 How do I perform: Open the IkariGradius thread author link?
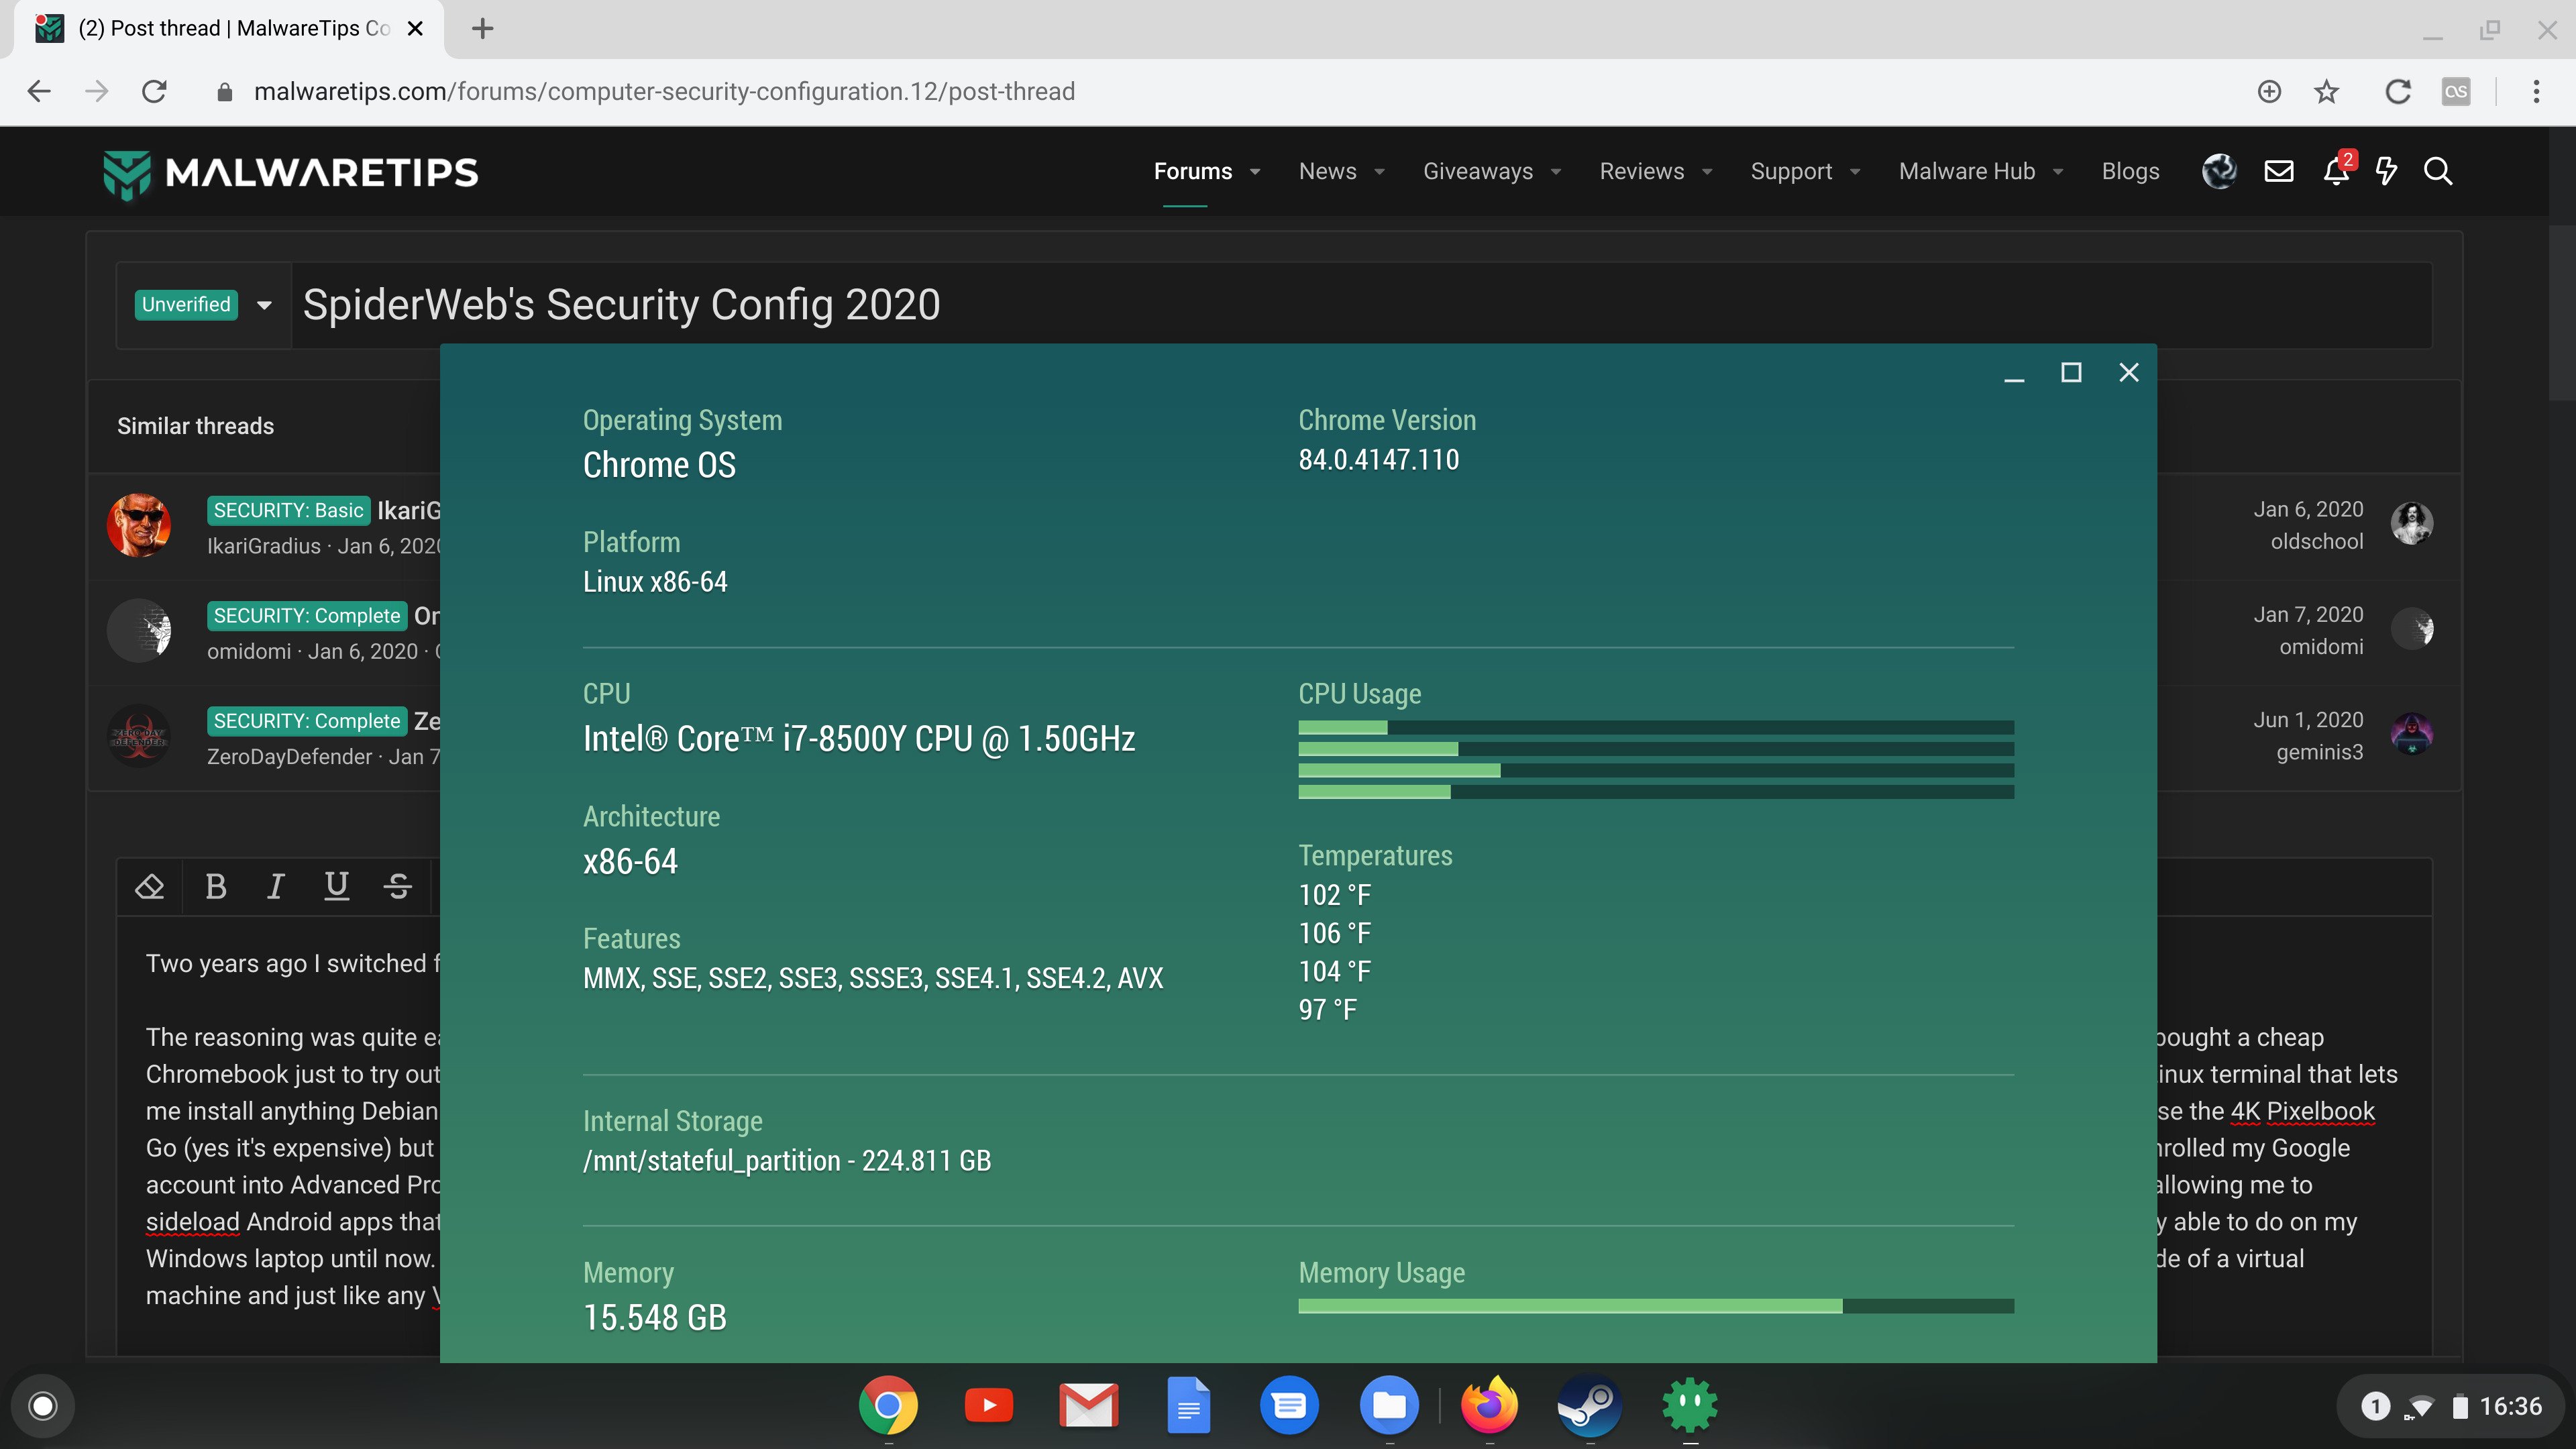264,546
